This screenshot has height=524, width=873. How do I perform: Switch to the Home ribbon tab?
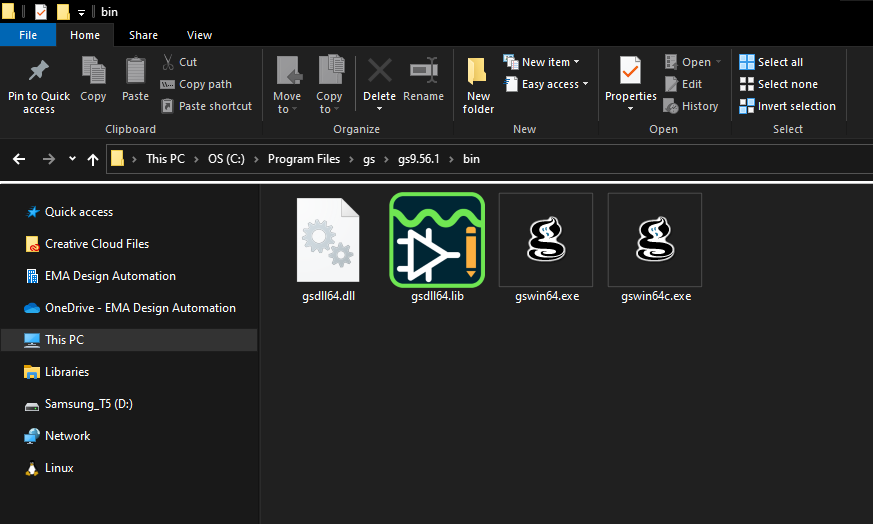pos(85,35)
